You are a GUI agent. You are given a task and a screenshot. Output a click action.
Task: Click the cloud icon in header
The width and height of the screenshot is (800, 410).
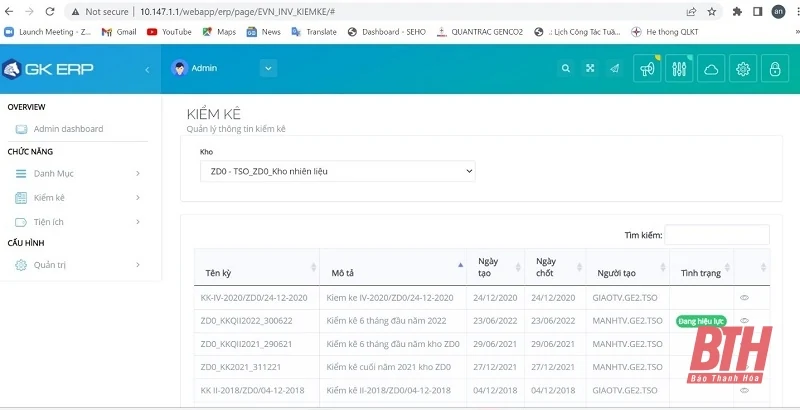pyautogui.click(x=711, y=68)
